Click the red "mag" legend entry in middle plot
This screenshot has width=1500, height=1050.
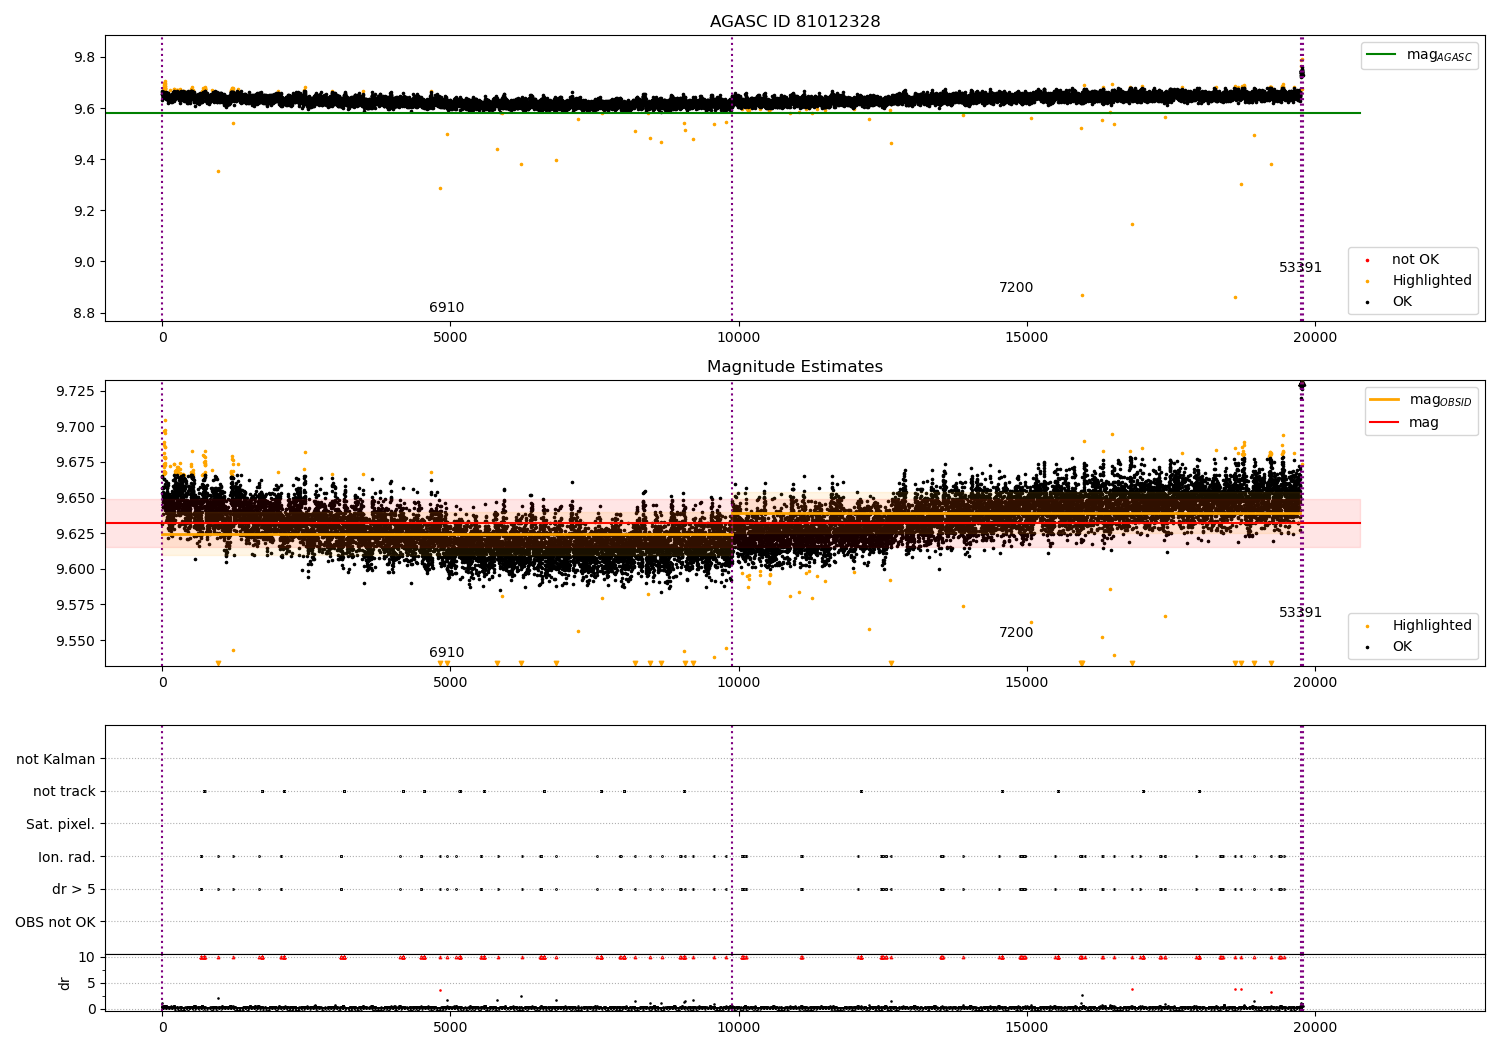pos(1423,423)
